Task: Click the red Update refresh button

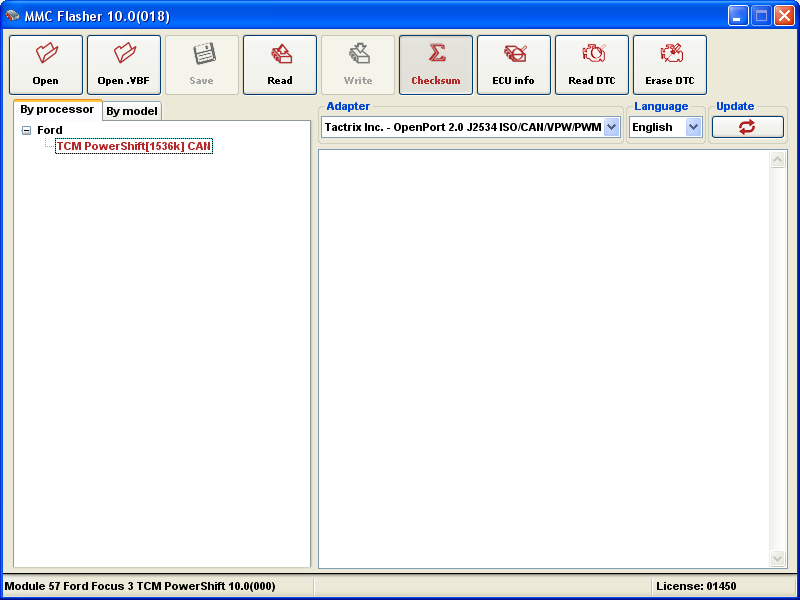Action: point(747,127)
